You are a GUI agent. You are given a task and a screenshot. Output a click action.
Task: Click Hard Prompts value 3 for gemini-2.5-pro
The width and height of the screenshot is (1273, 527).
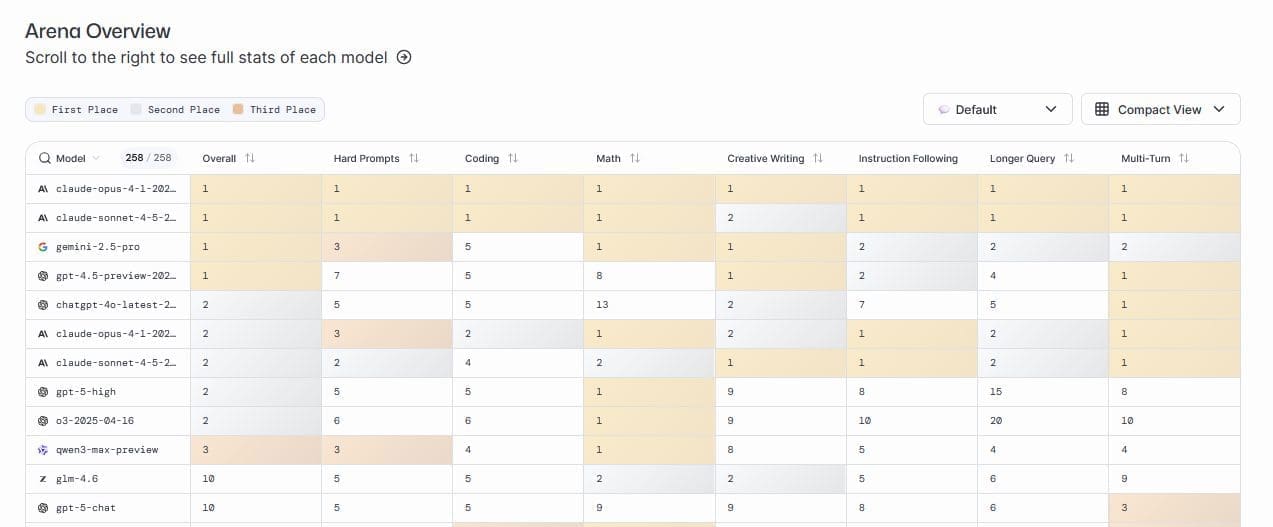click(337, 246)
